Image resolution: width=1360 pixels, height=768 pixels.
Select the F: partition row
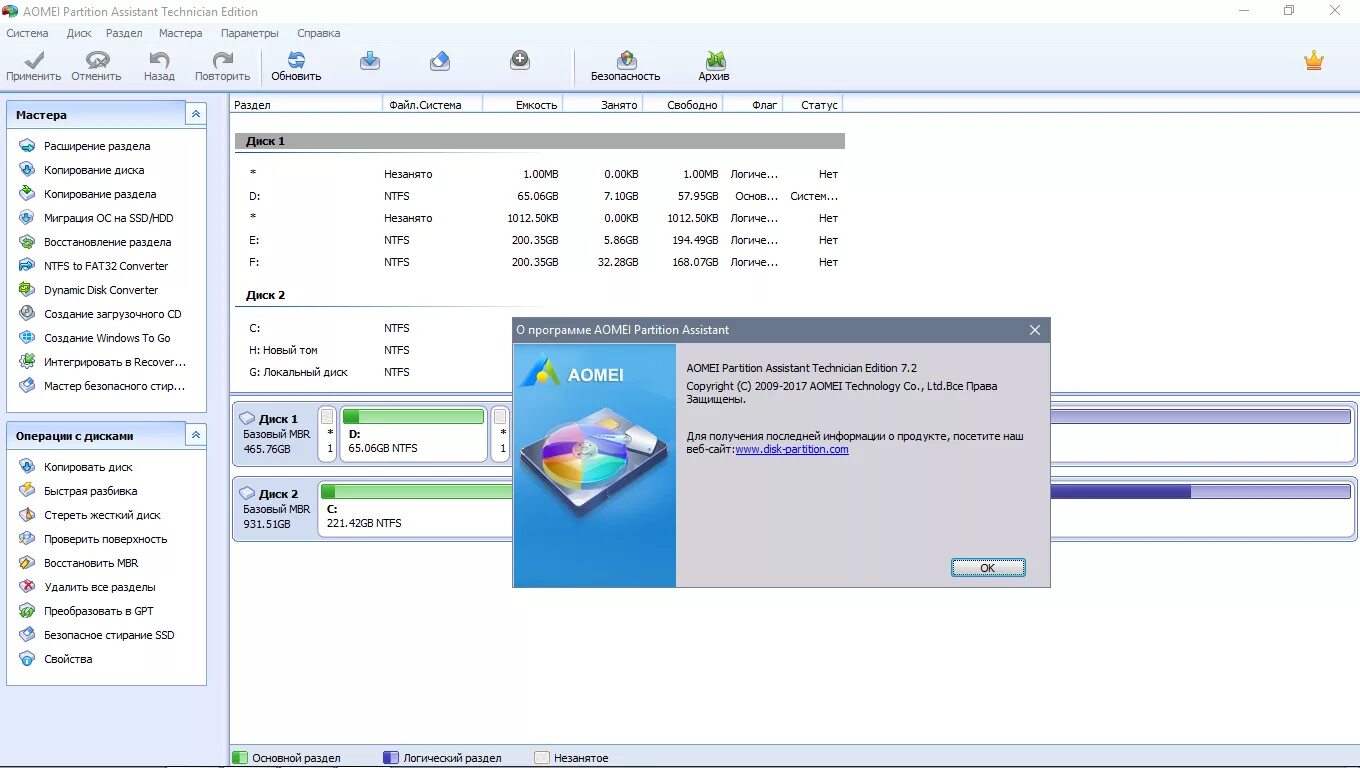point(540,262)
